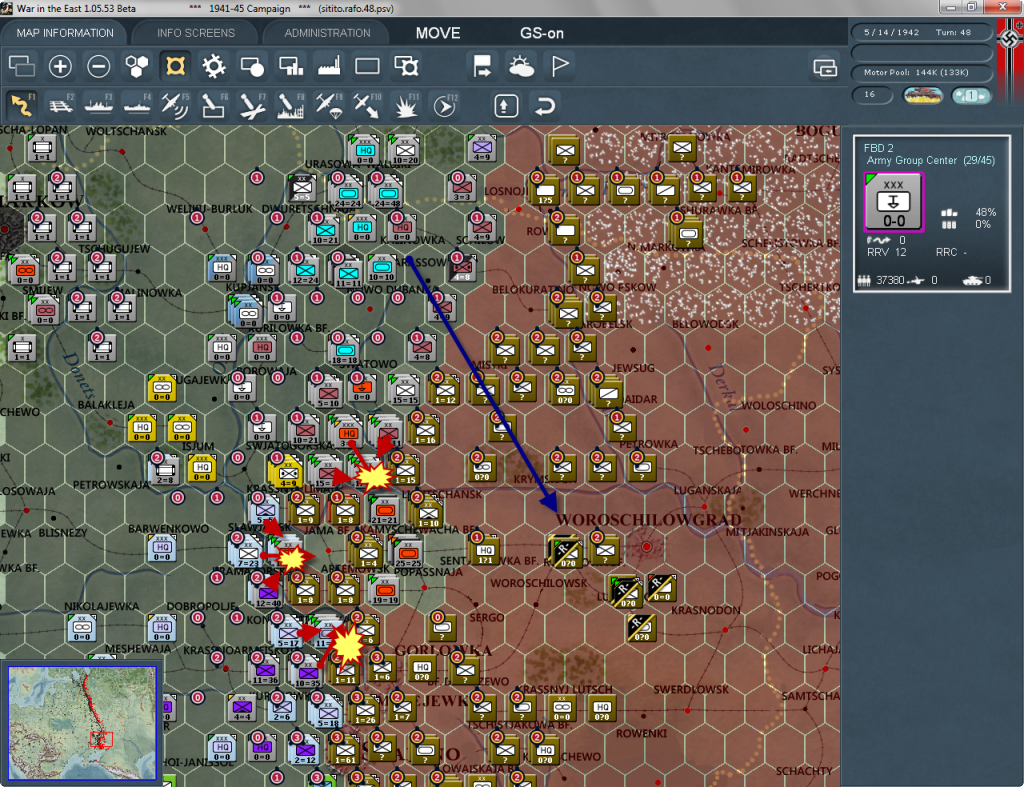Click the gear-shaped toolbar icon
This screenshot has width=1024, height=787.
coord(214,66)
